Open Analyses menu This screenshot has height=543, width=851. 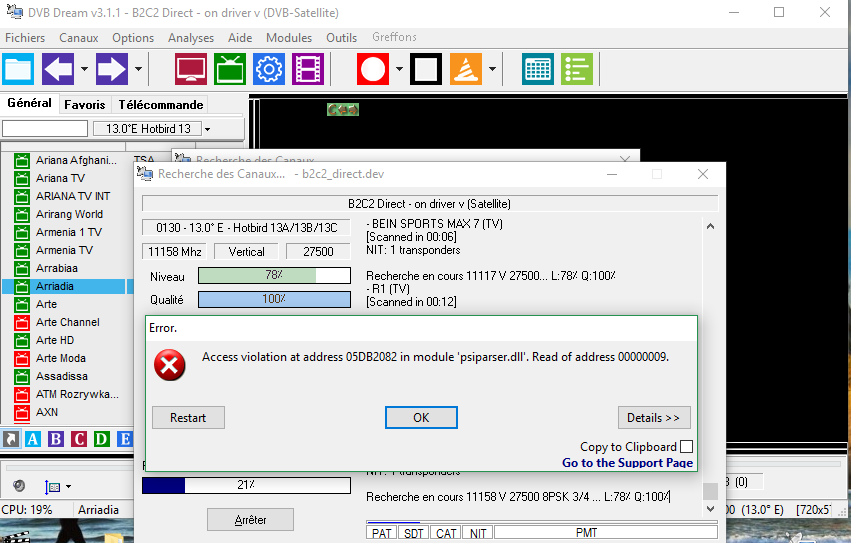coord(190,37)
